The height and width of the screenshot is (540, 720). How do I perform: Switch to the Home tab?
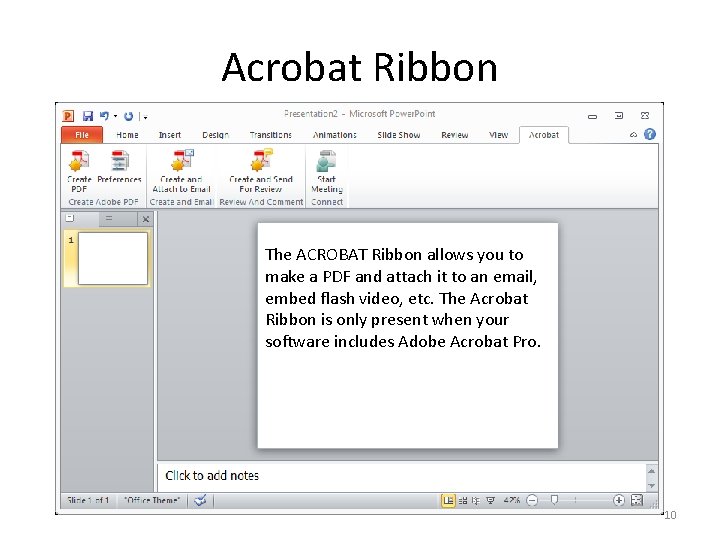coord(127,135)
